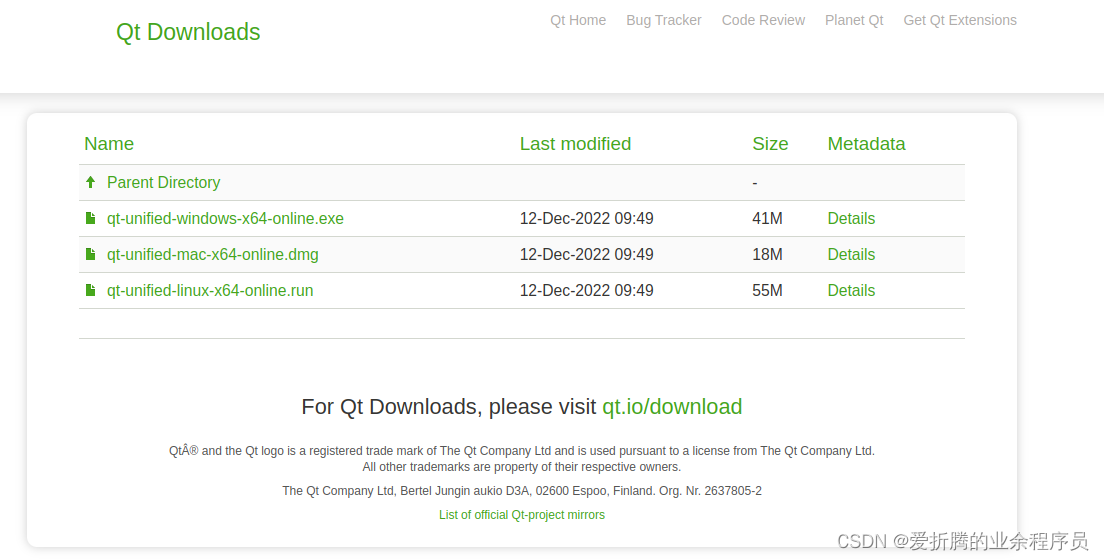Navigate to Parent Directory
The width and height of the screenshot is (1104, 560).
point(163,182)
